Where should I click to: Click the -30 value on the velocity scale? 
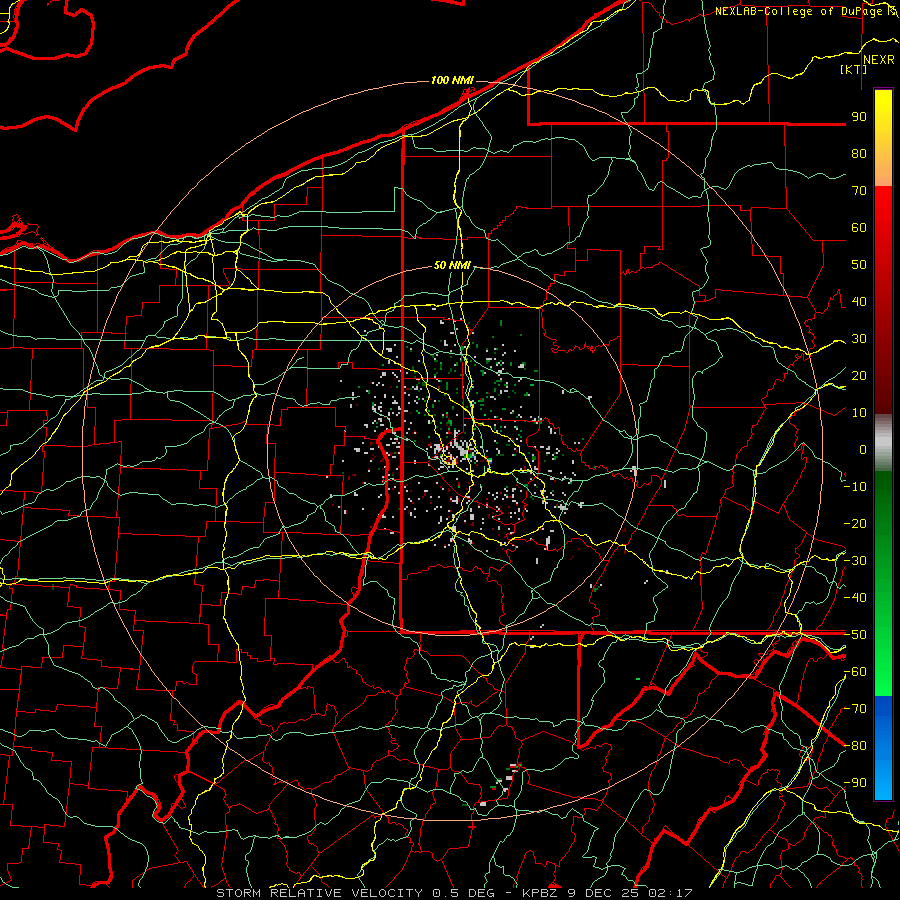coord(855,561)
